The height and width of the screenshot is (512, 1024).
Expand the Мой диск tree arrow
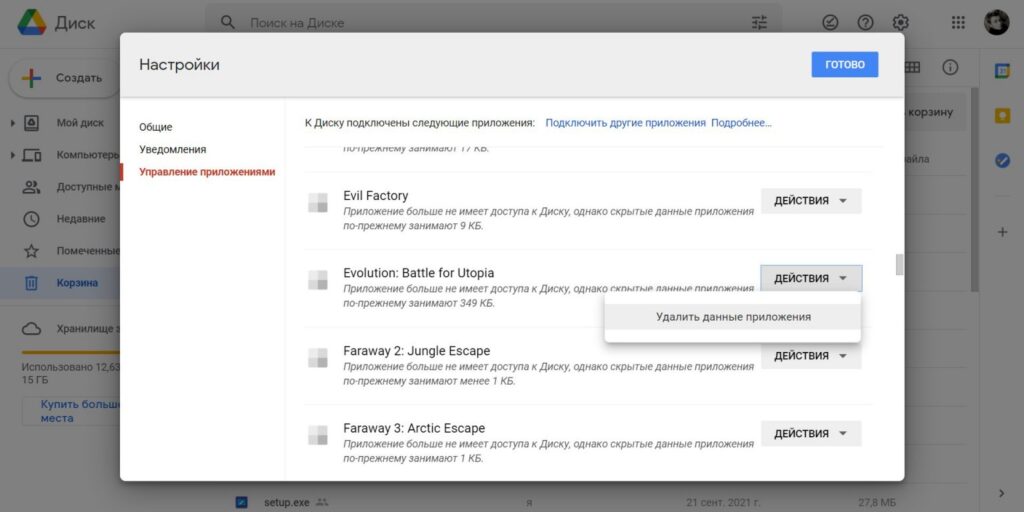click(x=12, y=123)
